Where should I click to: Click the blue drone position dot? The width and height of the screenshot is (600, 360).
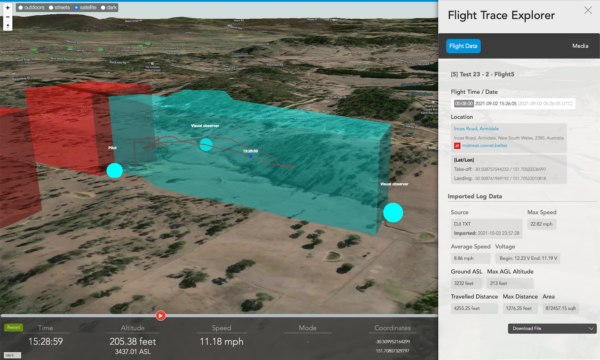[251, 156]
